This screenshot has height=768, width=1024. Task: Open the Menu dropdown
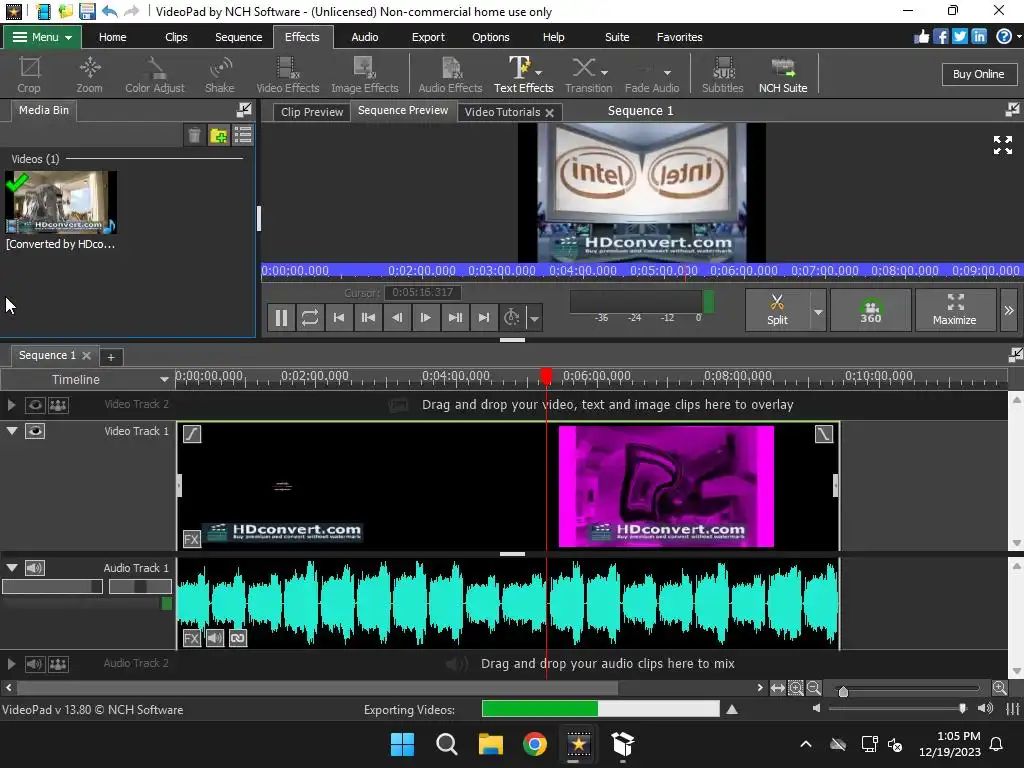pyautogui.click(x=42, y=37)
